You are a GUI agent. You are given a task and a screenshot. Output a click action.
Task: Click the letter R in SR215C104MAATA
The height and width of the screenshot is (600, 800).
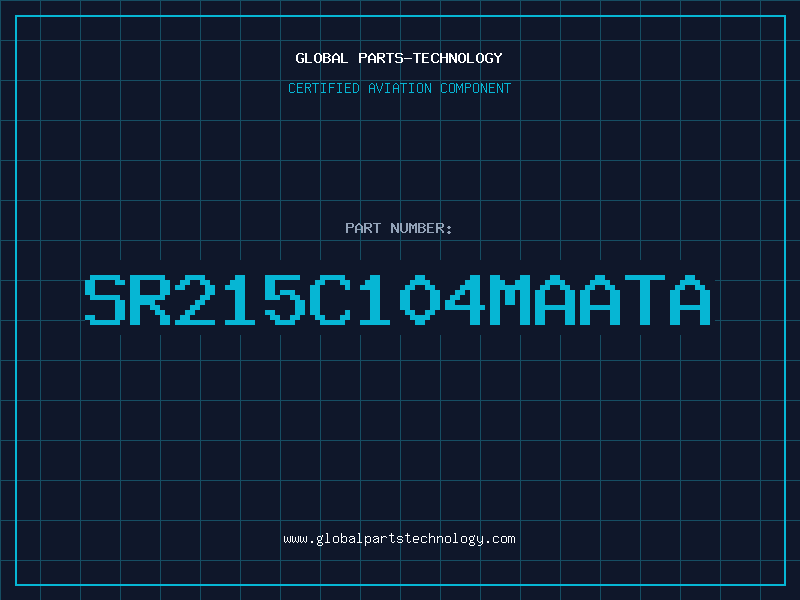click(150, 300)
